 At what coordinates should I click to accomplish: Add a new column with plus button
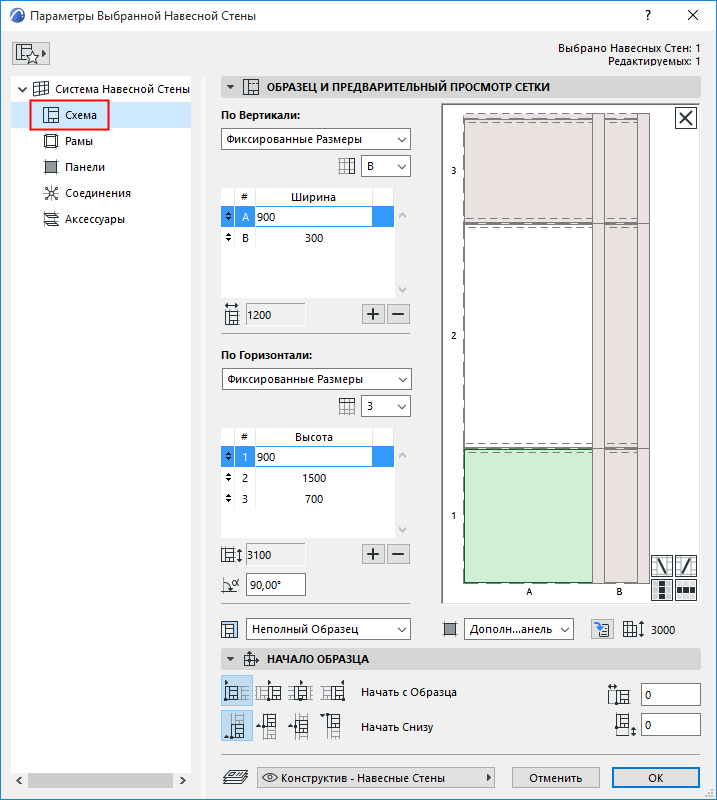coord(373,314)
